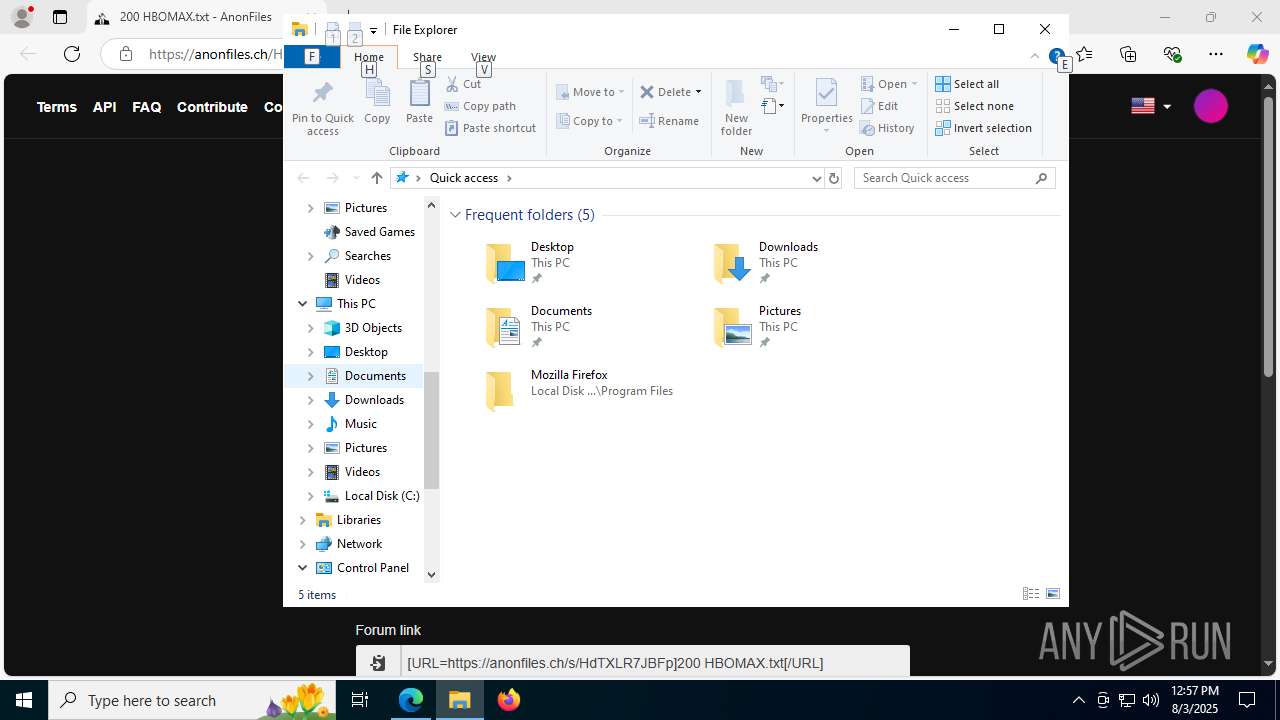Open Windows Start menu
The image size is (1280, 720).
(24, 700)
